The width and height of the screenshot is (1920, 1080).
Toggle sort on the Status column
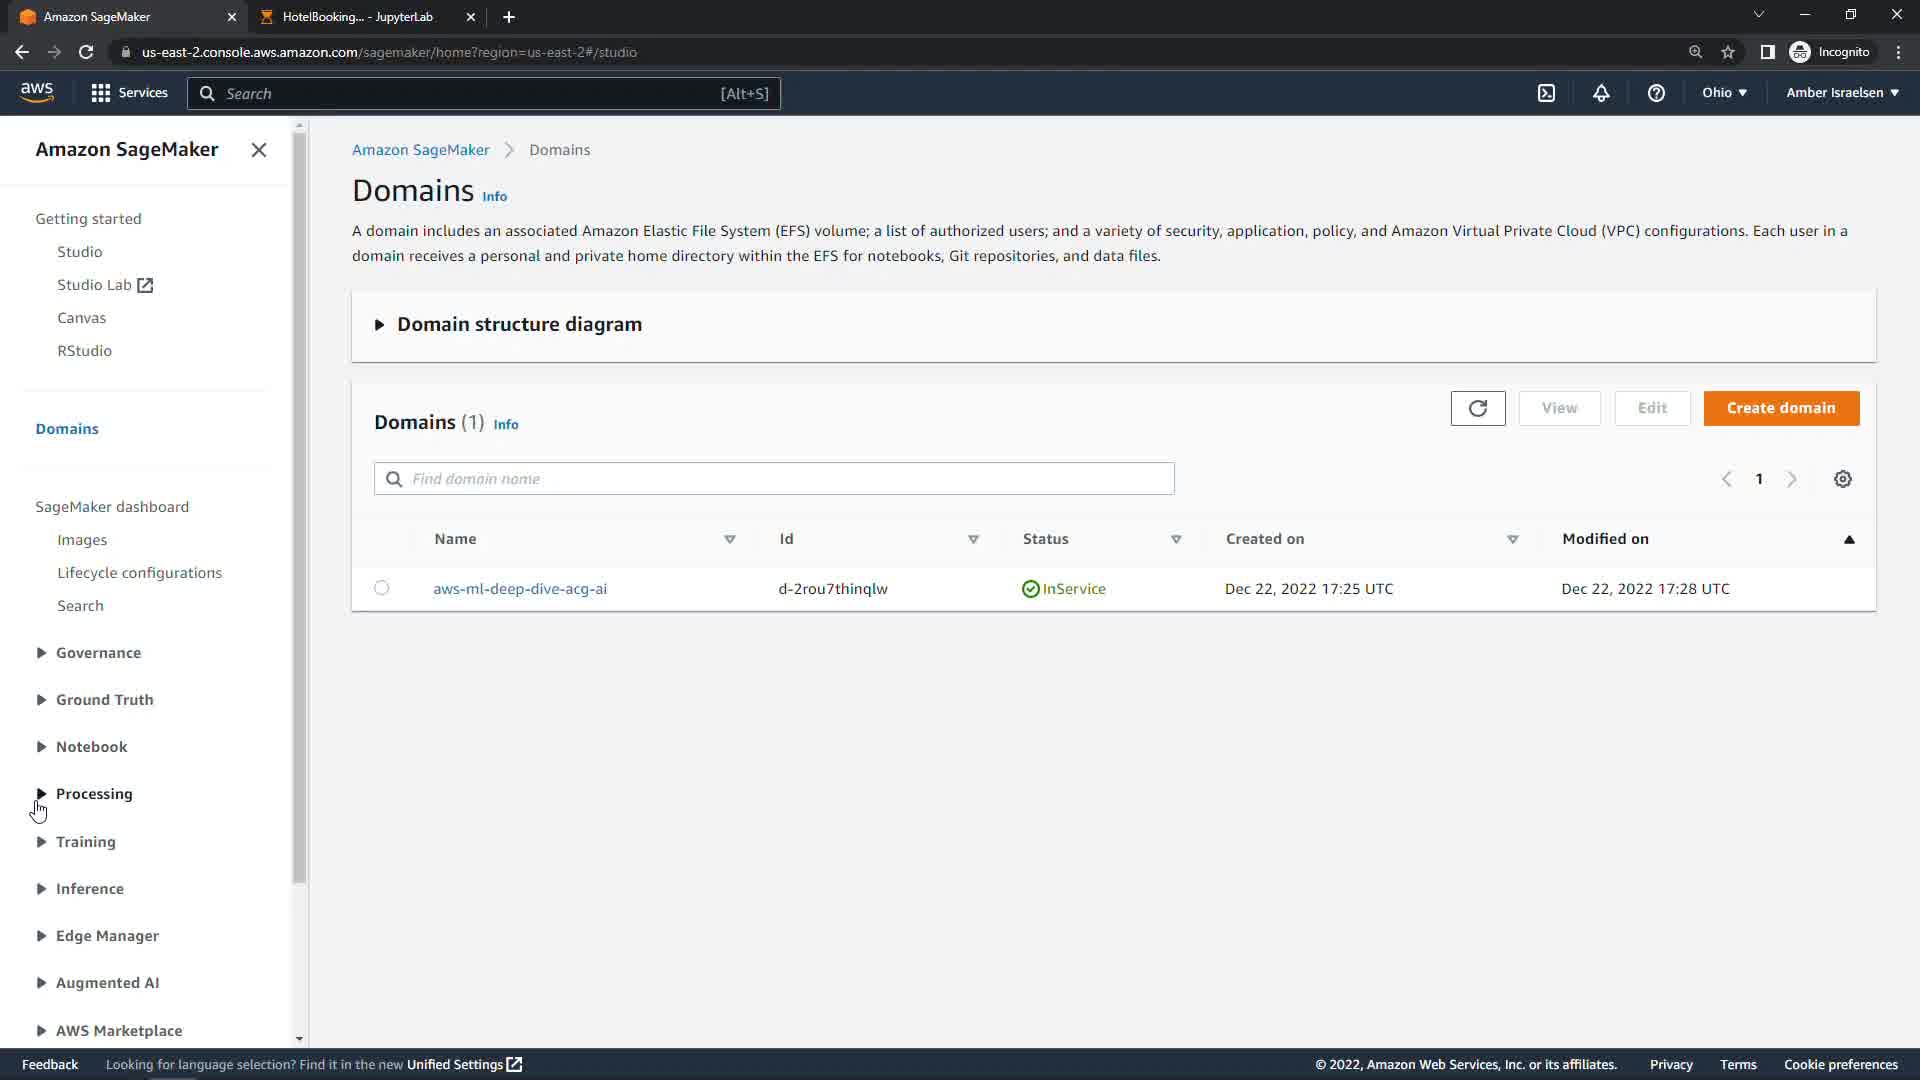click(x=1176, y=539)
